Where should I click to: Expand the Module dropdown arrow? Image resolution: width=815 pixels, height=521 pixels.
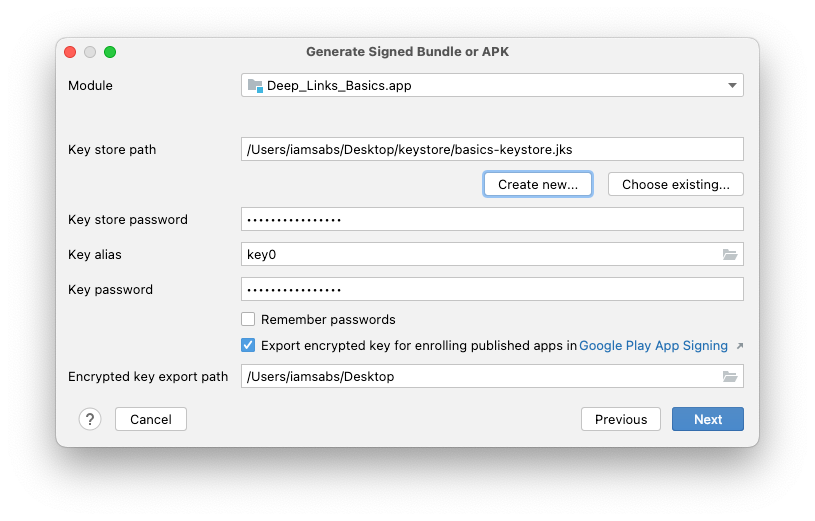pyautogui.click(x=732, y=86)
